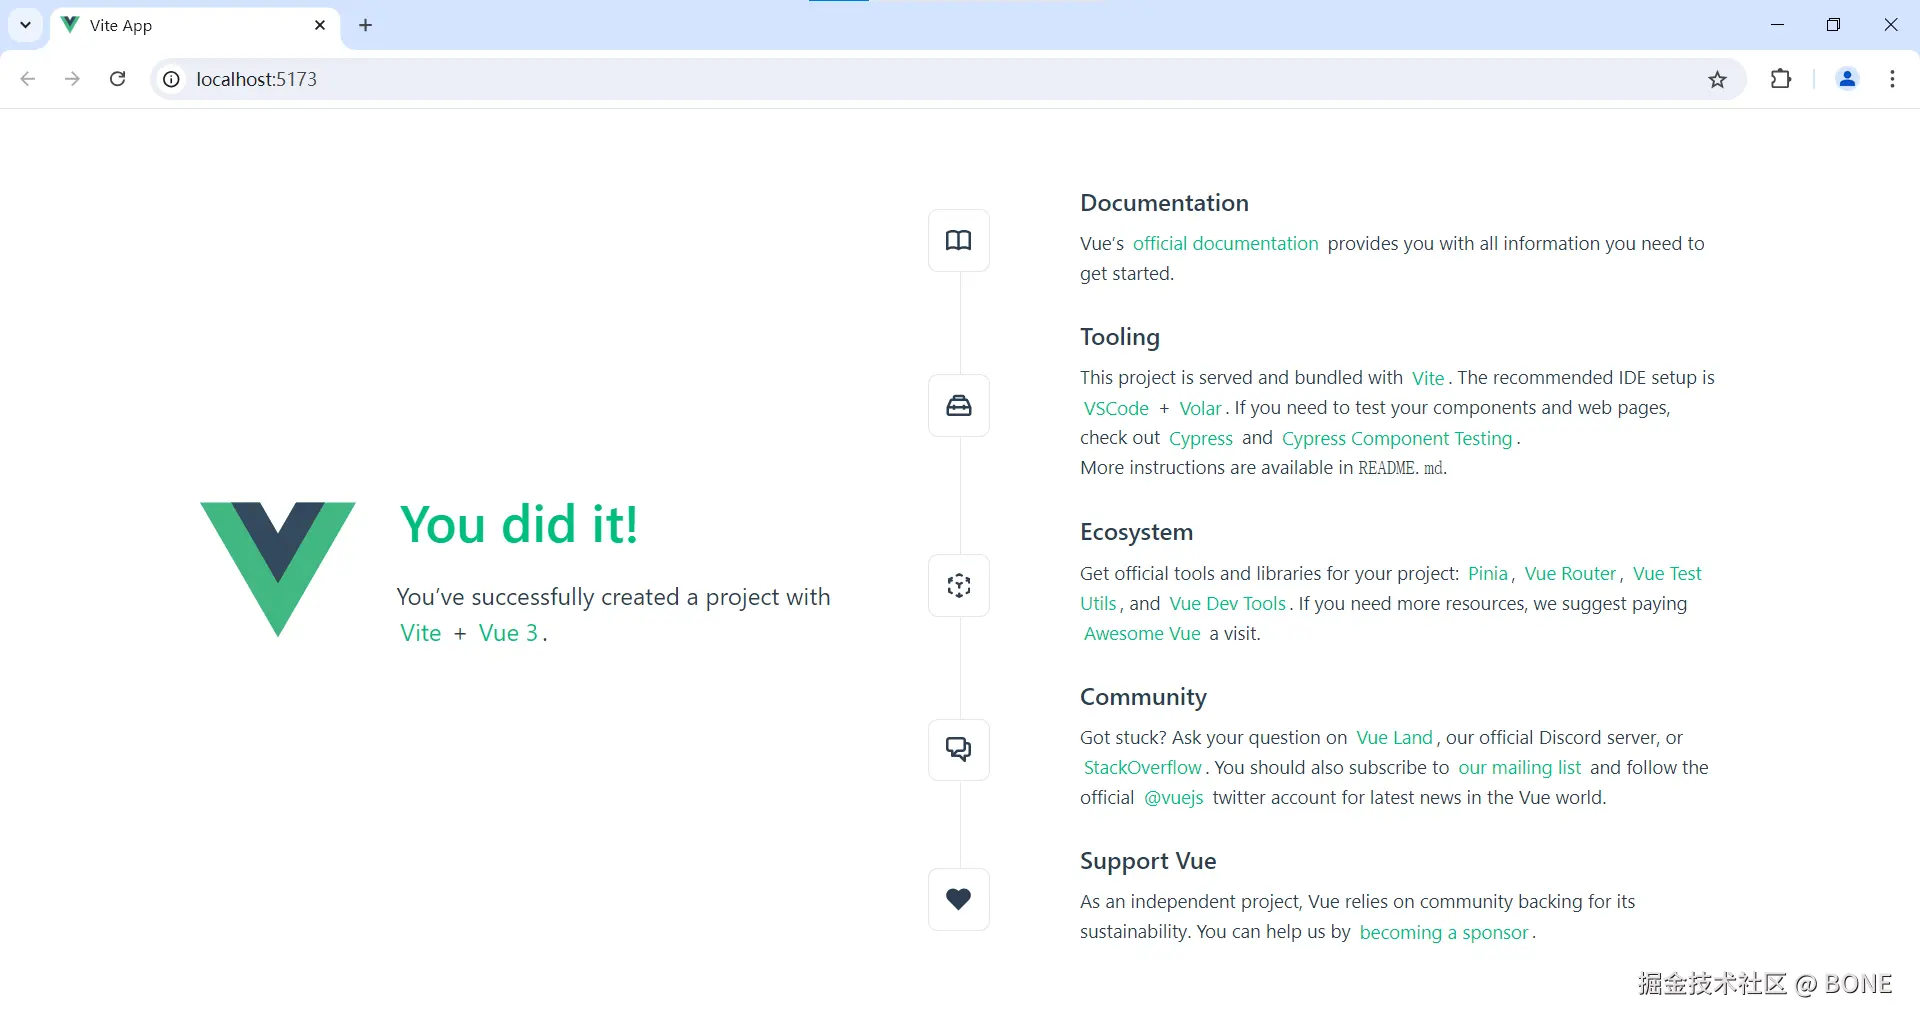Click the Support Vue heading

1148,861
